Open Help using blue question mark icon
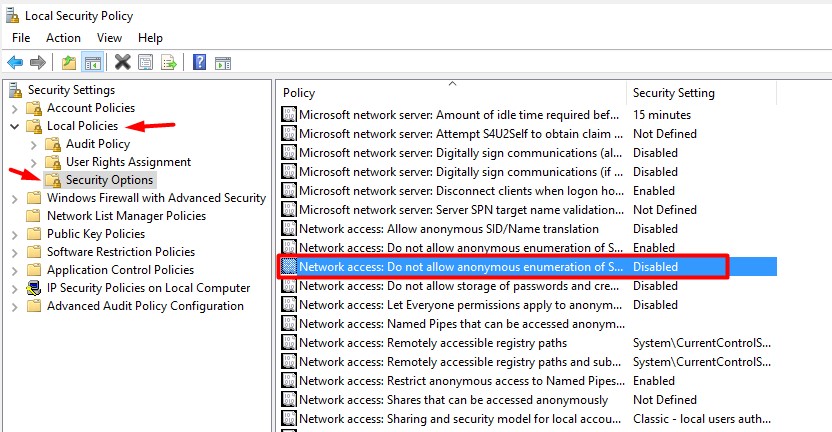The height and width of the screenshot is (432, 832). tap(199, 62)
